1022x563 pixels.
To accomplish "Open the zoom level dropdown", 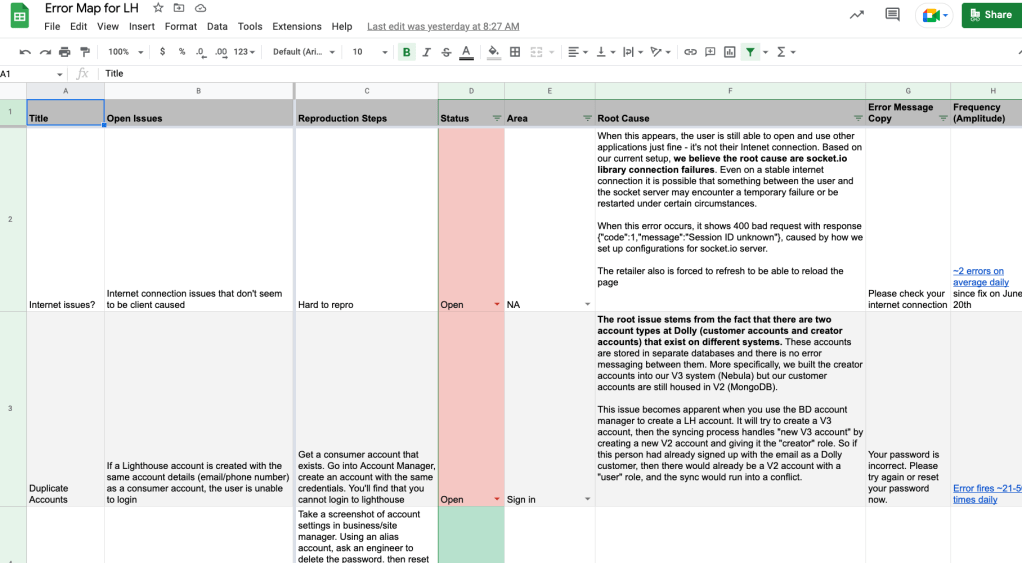I will (x=125, y=52).
